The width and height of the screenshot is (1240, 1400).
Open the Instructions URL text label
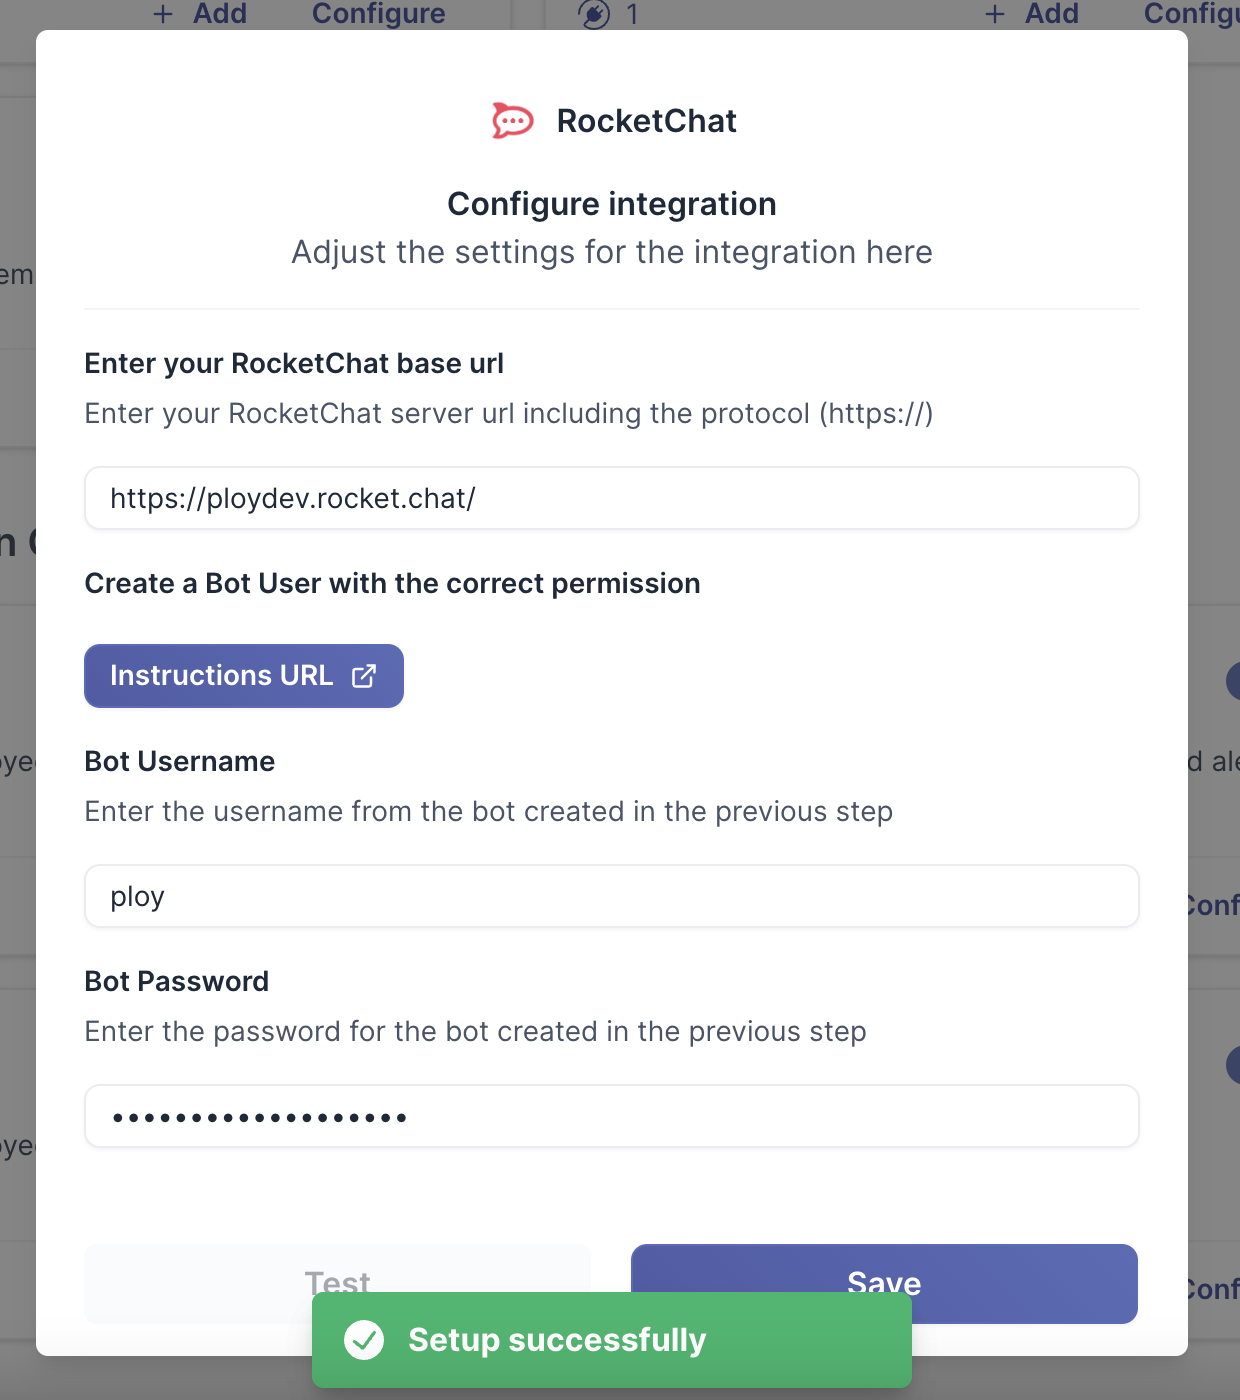tap(221, 676)
